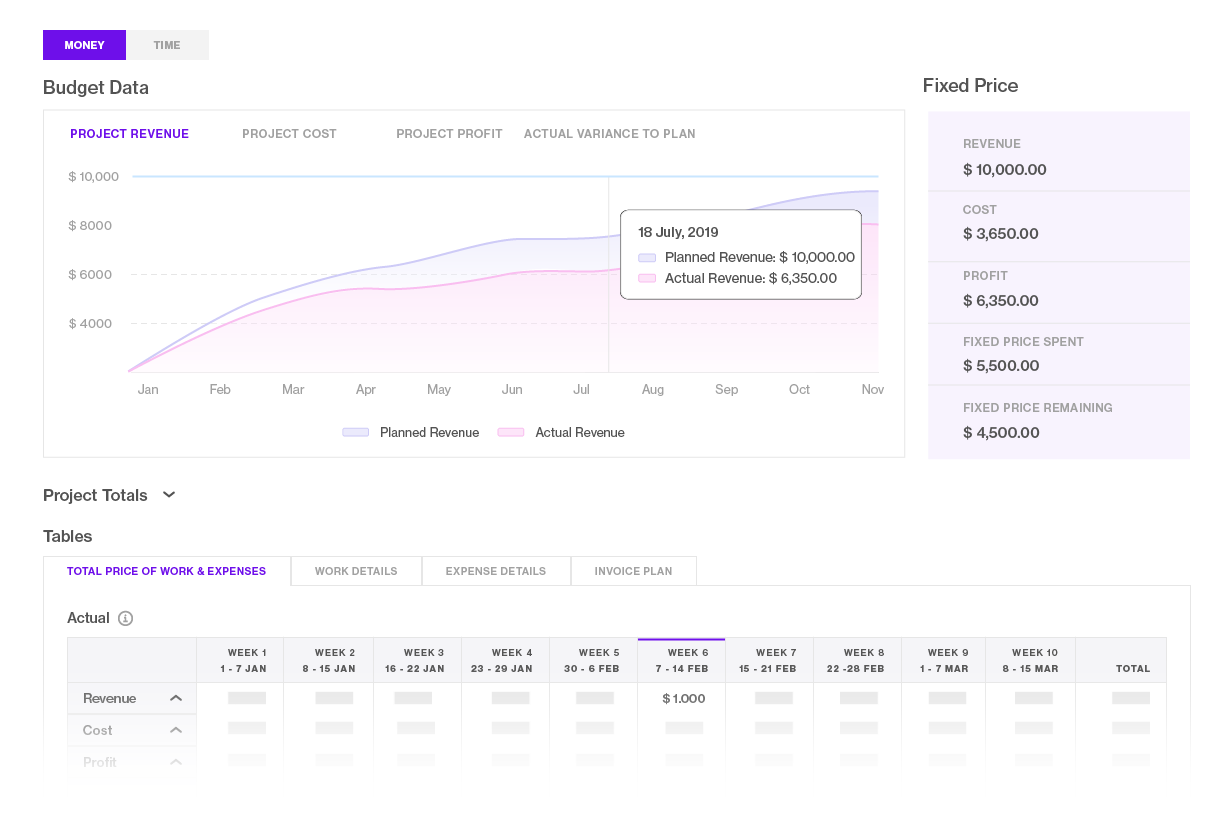Click the Planned Revenue color swatch
Screen dimensions: 1216x840
(x=356, y=431)
